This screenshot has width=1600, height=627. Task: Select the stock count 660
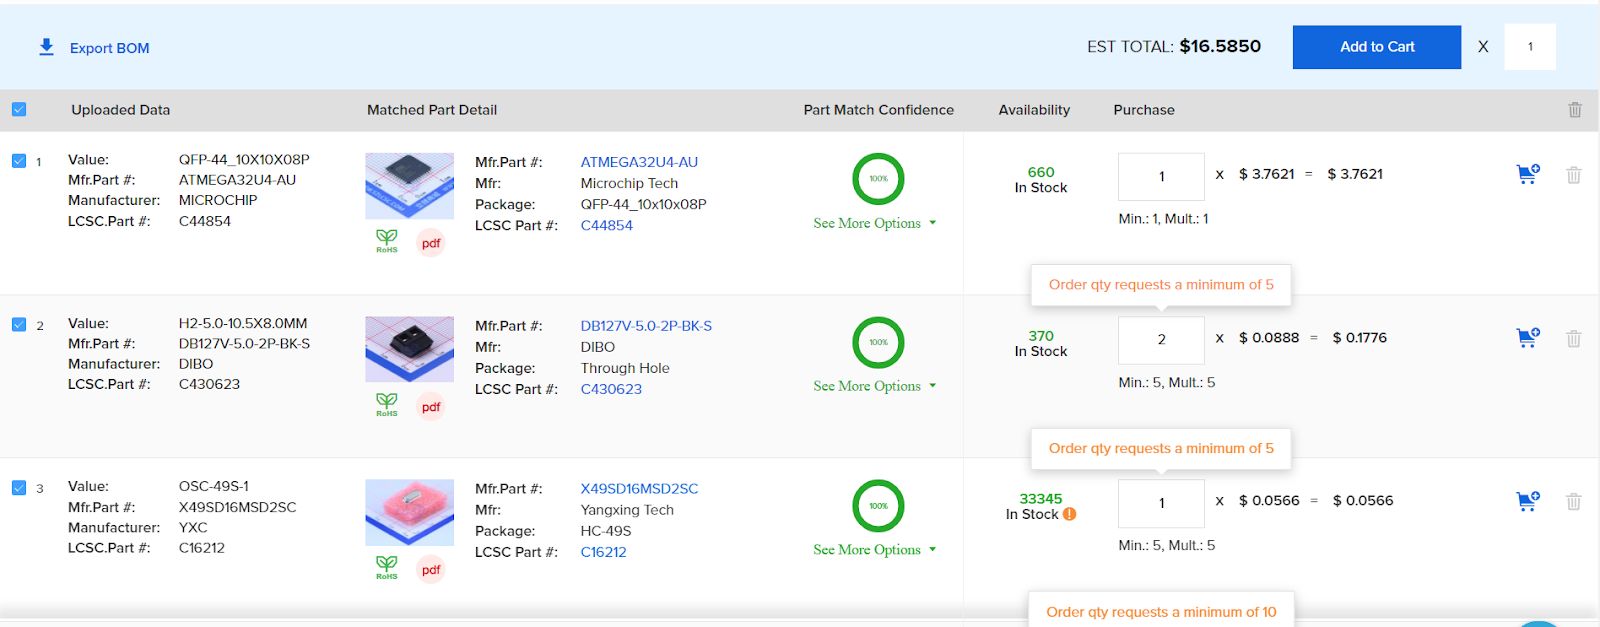[1041, 172]
